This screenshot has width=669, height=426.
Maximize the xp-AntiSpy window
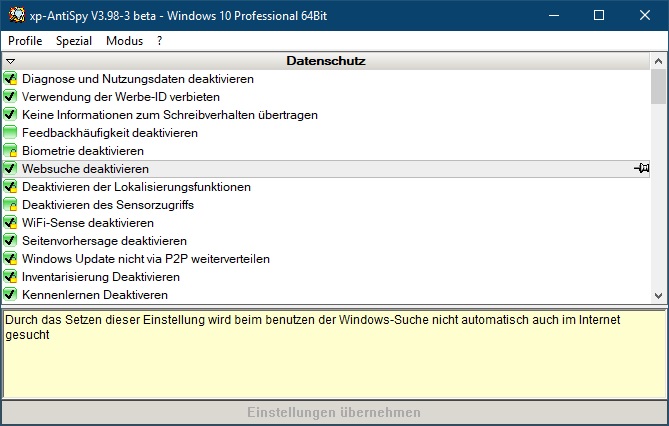point(599,15)
